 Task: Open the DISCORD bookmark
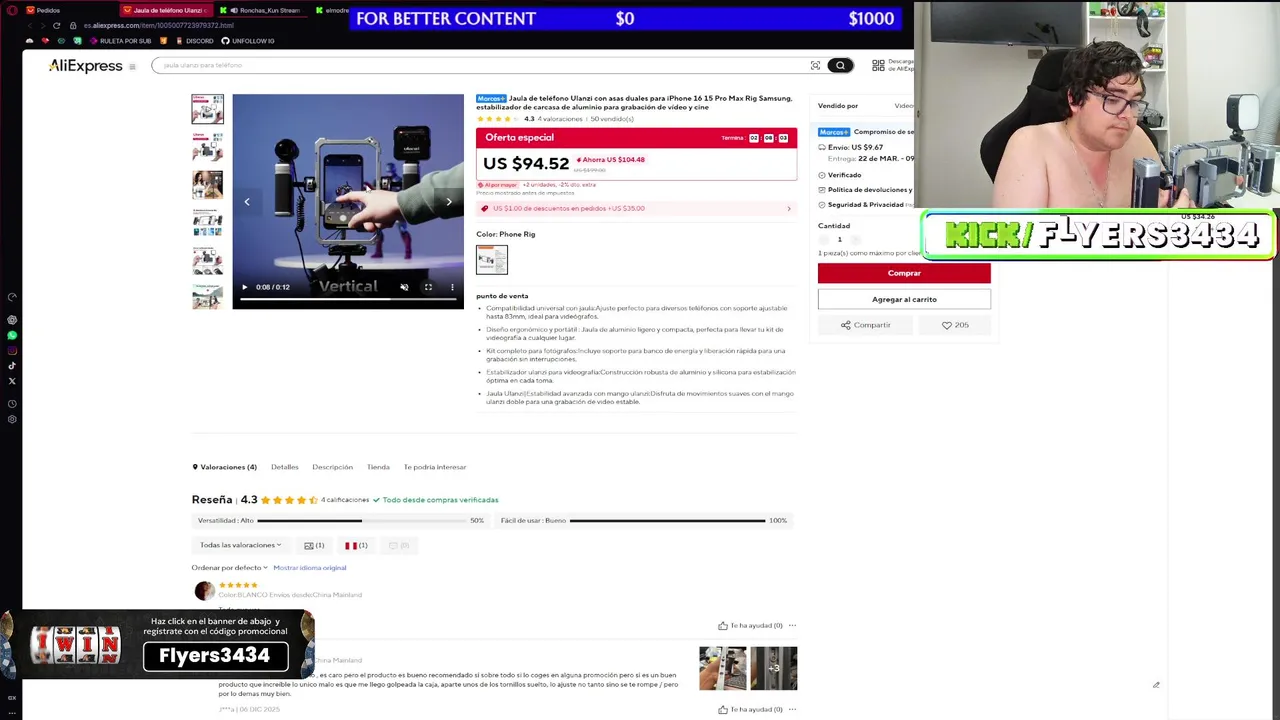194,41
